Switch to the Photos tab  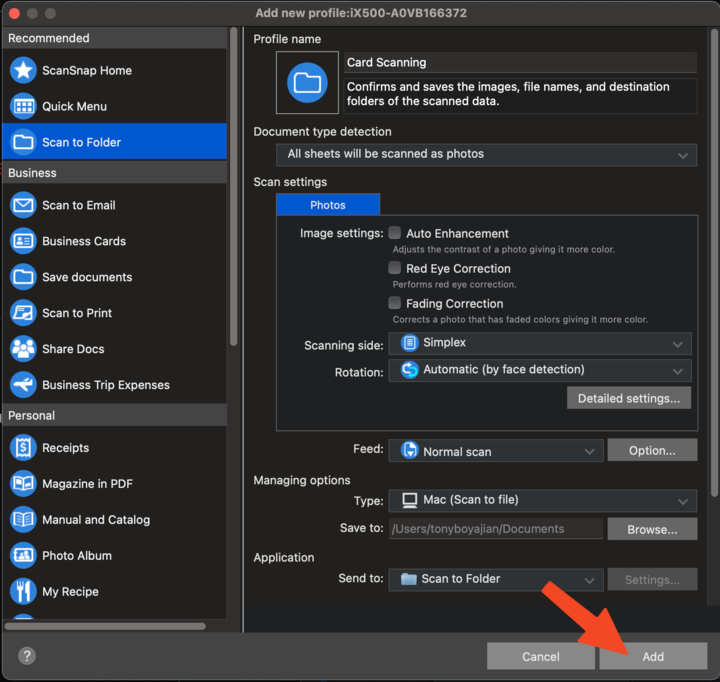tap(328, 205)
